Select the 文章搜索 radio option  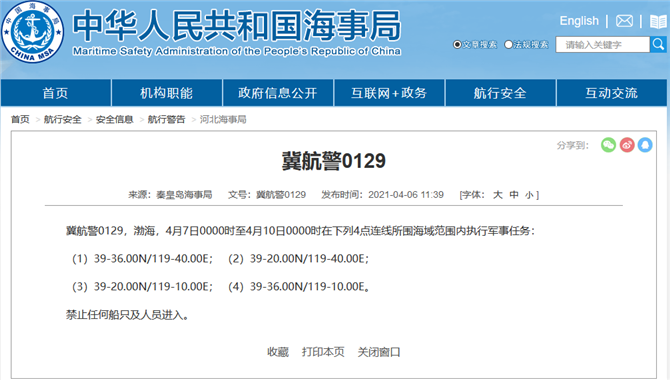coord(457,44)
